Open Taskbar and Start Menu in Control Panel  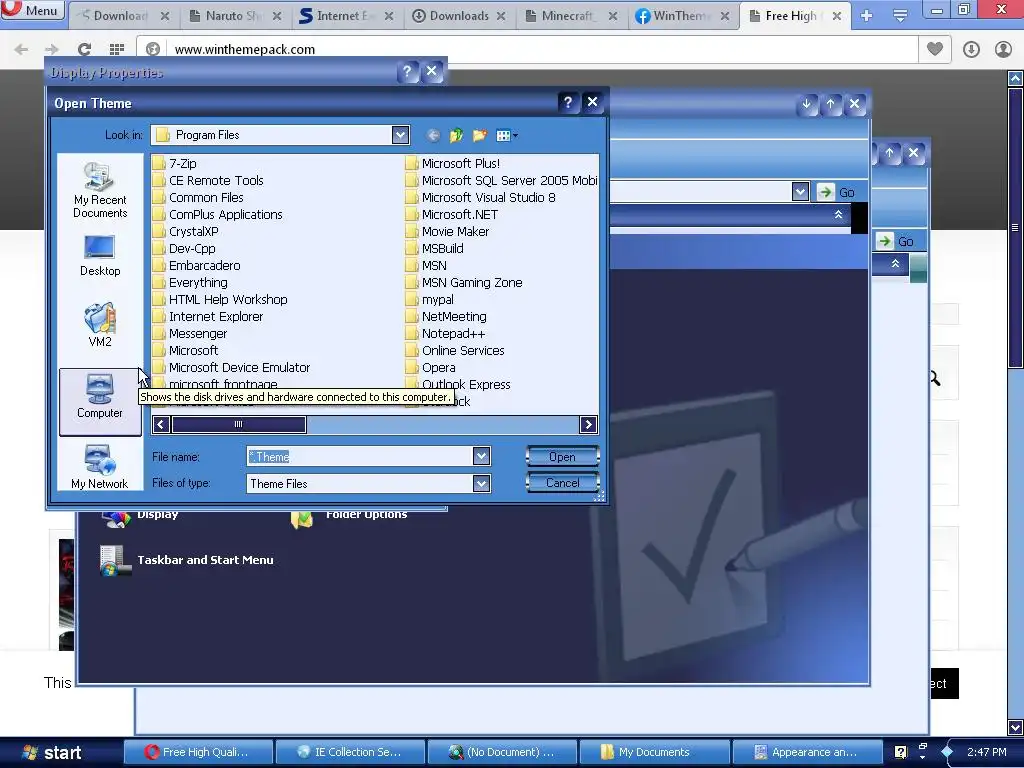[187, 560]
